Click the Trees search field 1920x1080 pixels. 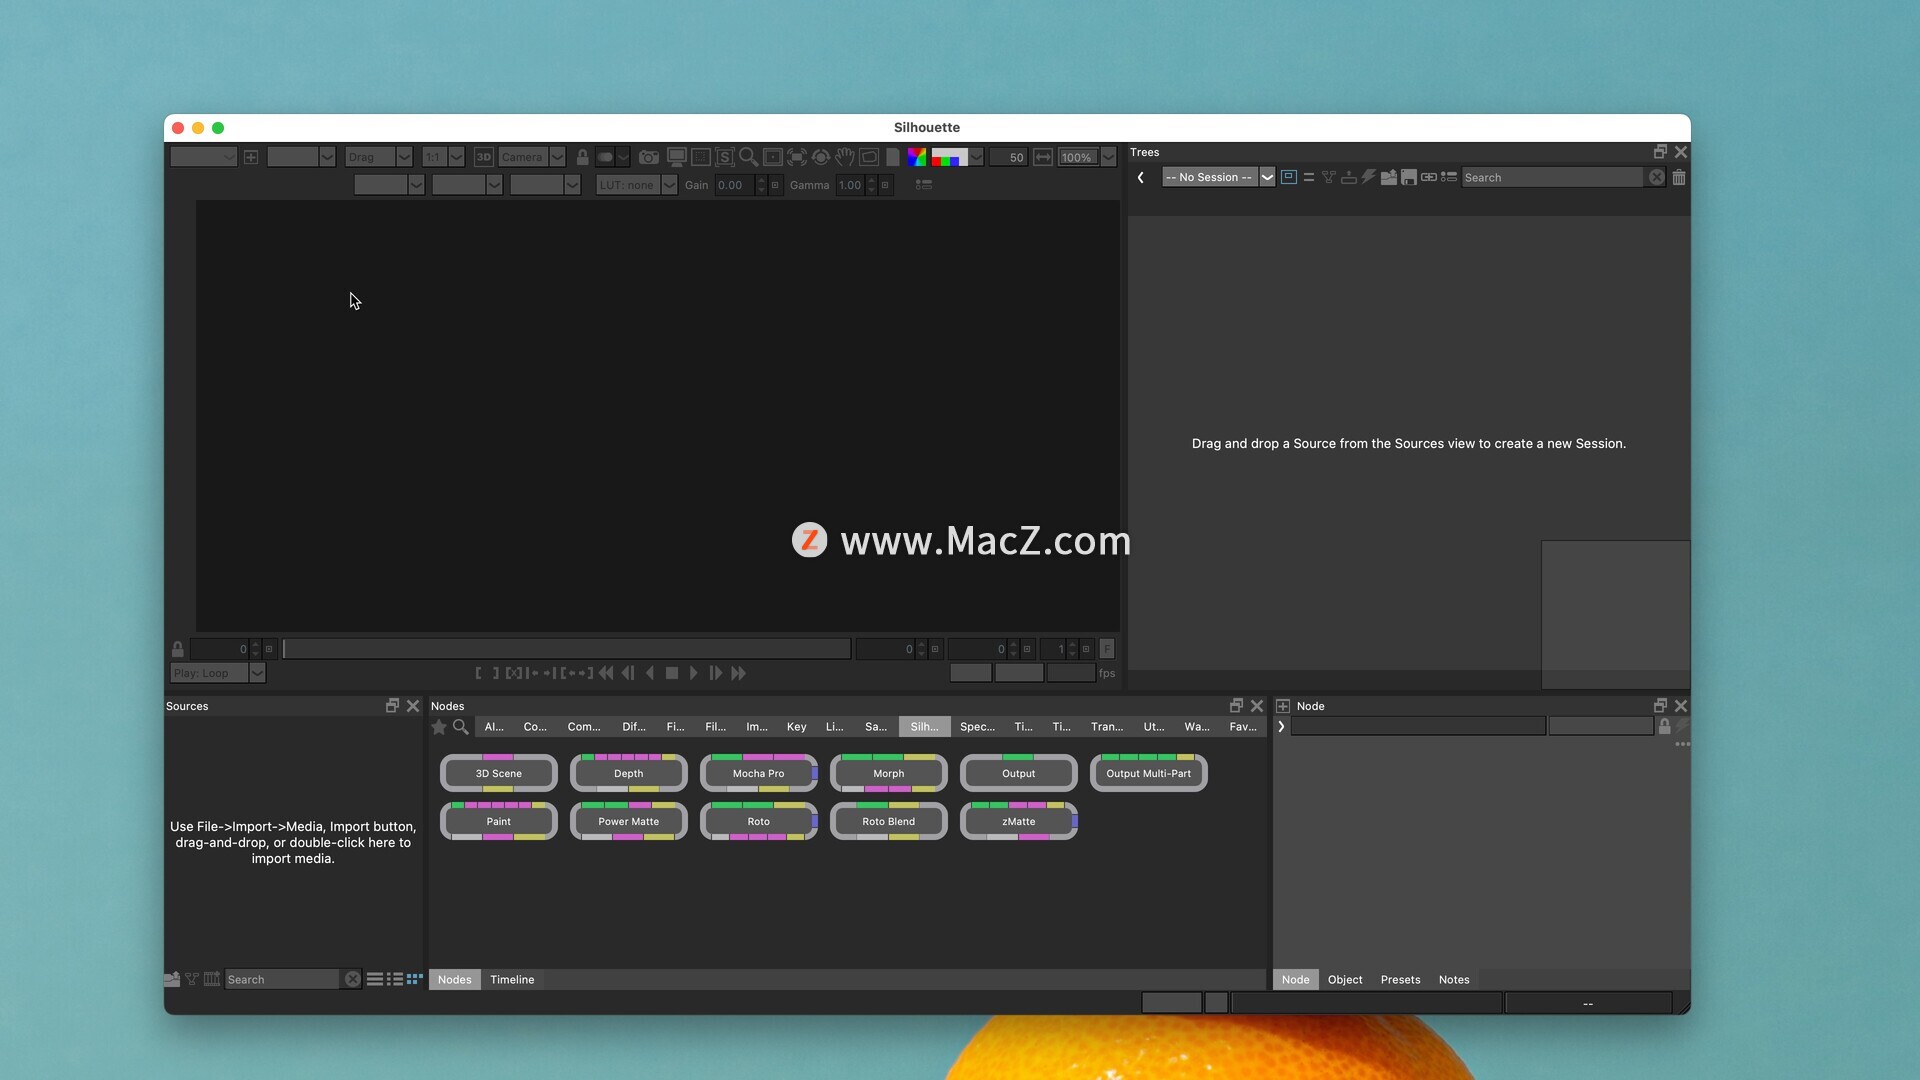click(x=1552, y=177)
